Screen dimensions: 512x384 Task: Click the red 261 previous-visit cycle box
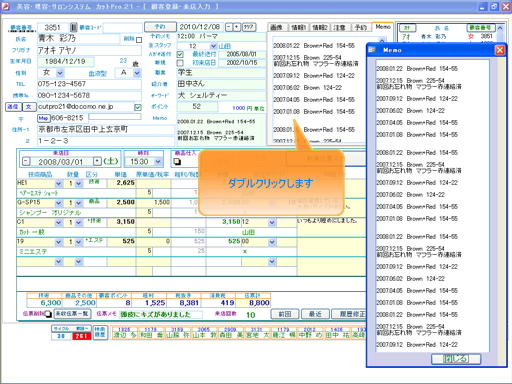[81, 336]
